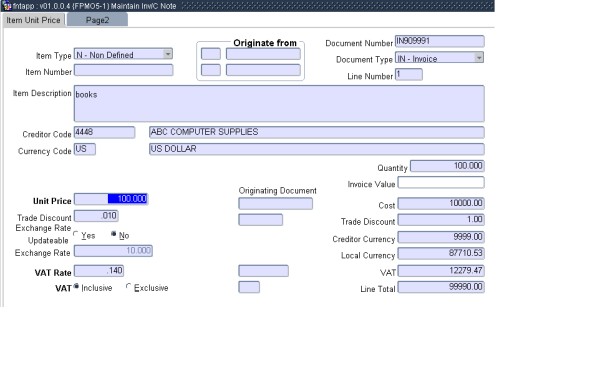Click the fntapp icon in the title bar
Screen dimensions: 600x370
(7, 5)
